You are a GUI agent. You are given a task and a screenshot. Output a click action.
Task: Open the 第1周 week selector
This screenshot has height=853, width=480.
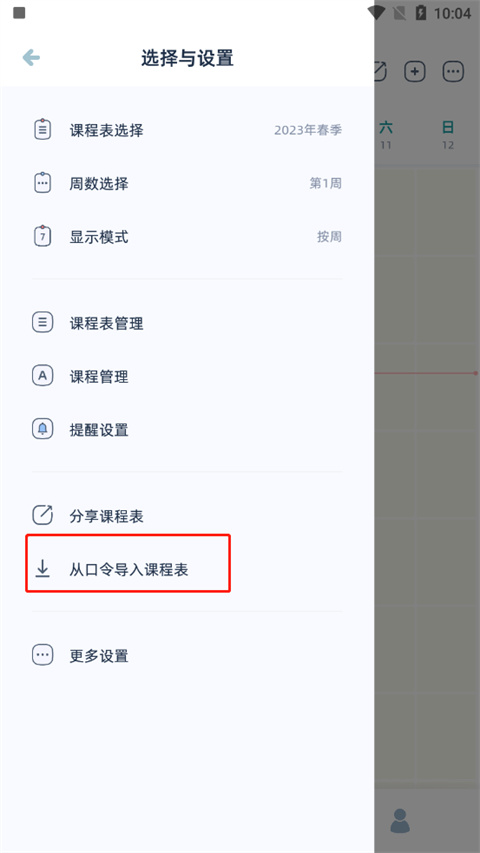(x=325, y=183)
